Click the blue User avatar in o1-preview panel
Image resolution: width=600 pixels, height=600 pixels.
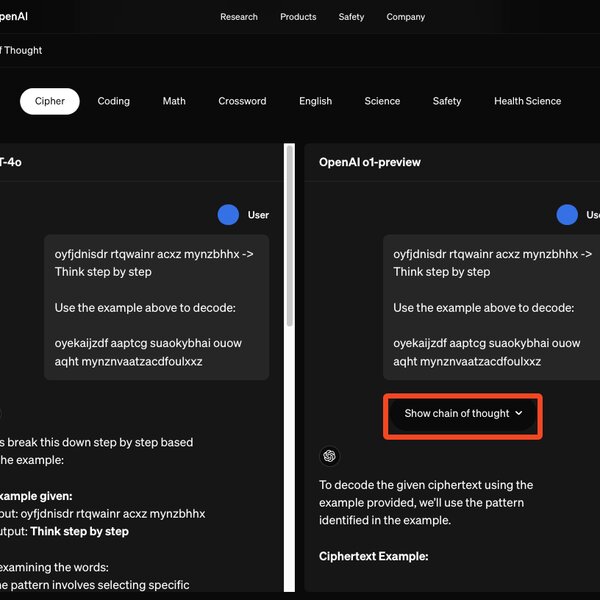(x=567, y=215)
